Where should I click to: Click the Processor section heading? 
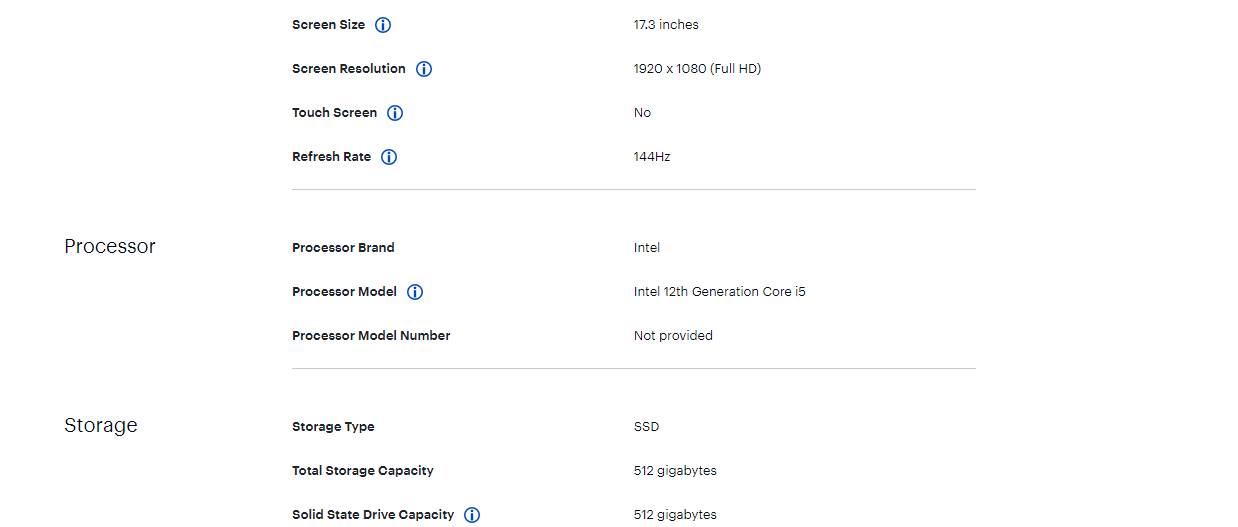click(x=110, y=246)
